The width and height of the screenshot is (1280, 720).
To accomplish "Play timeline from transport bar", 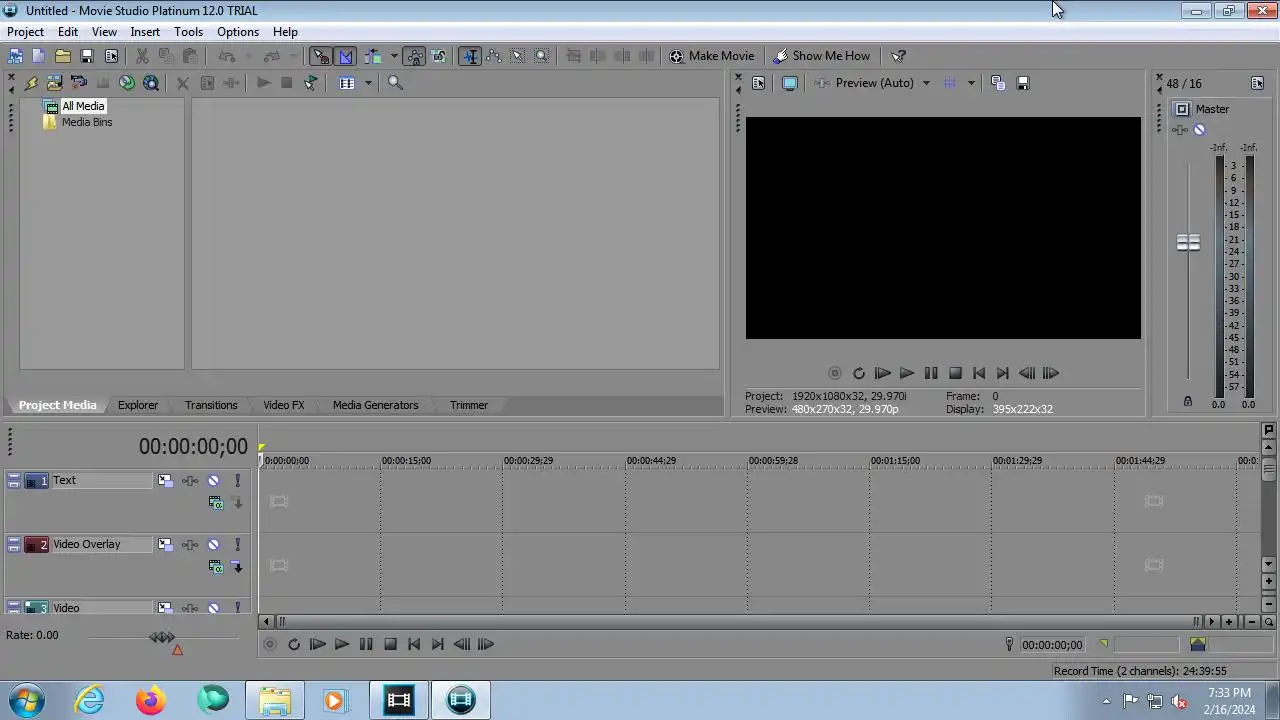I will tap(342, 645).
